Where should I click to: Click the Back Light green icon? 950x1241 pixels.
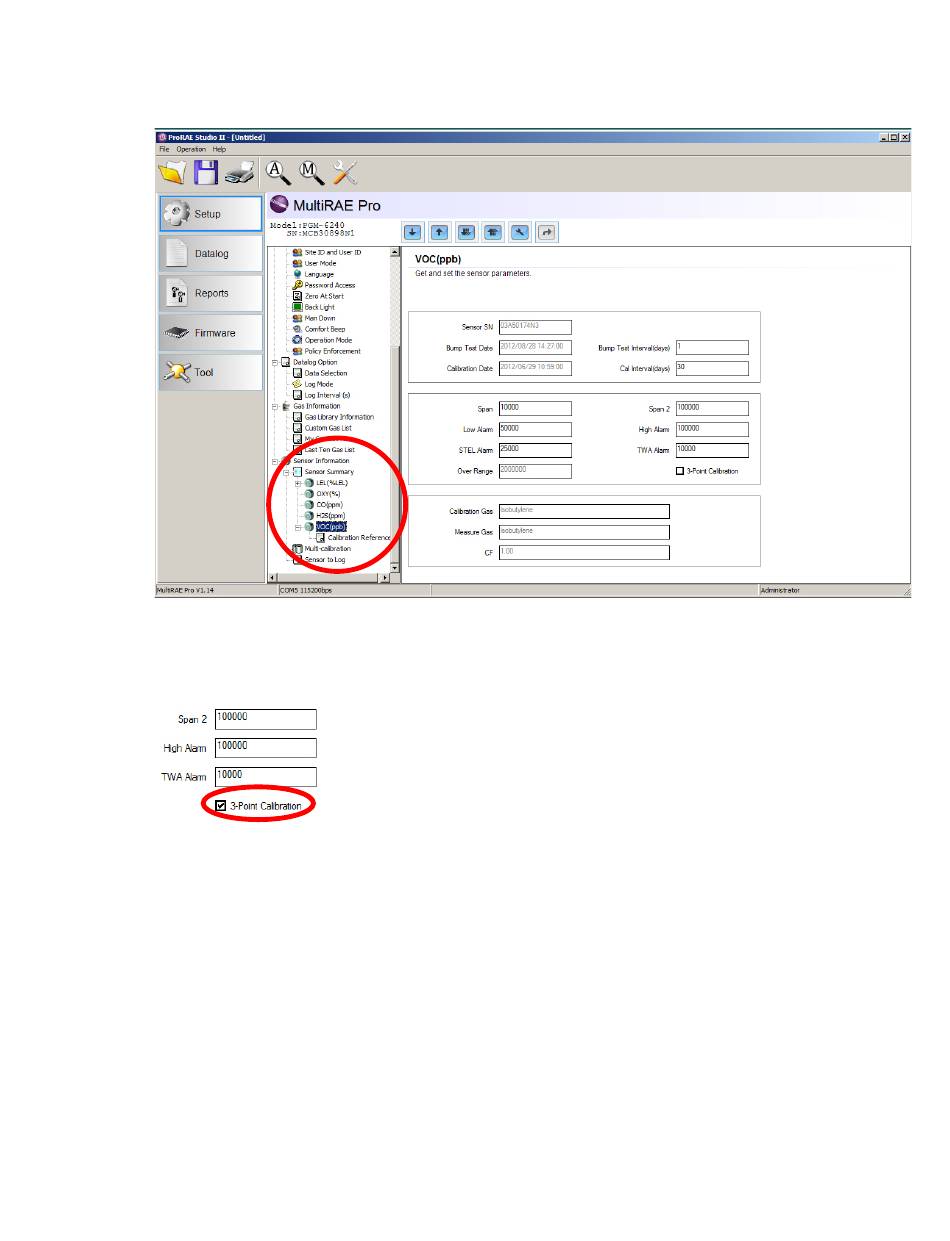click(x=297, y=307)
